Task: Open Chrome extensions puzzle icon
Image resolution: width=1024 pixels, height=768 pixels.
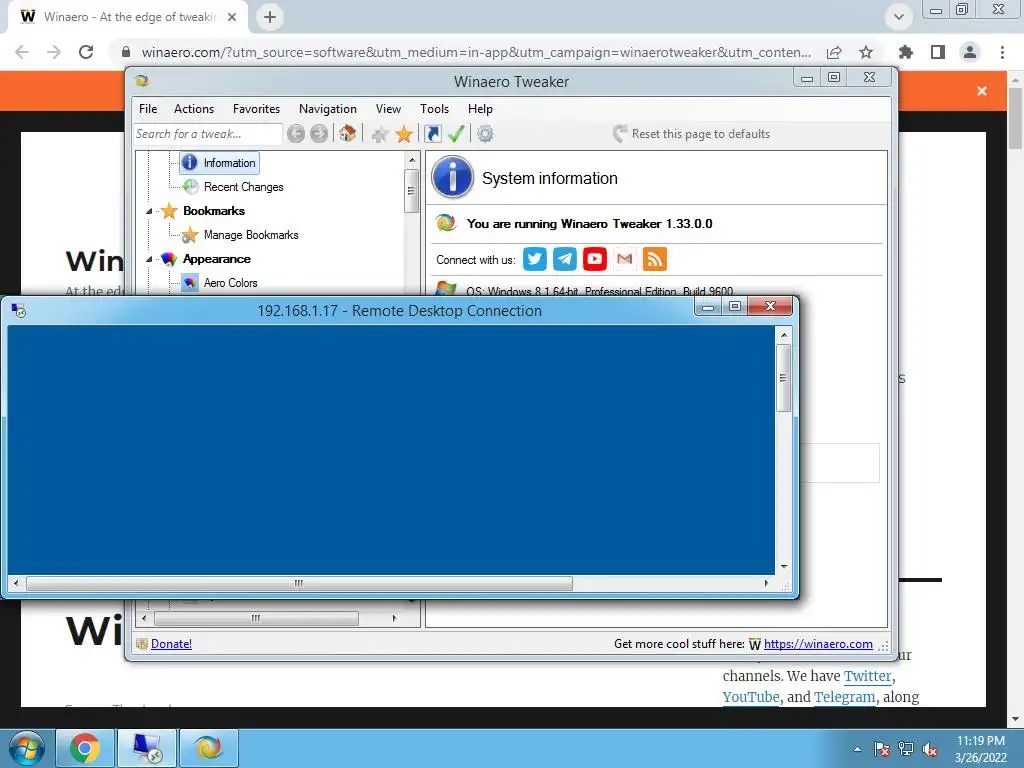Action: click(x=905, y=52)
